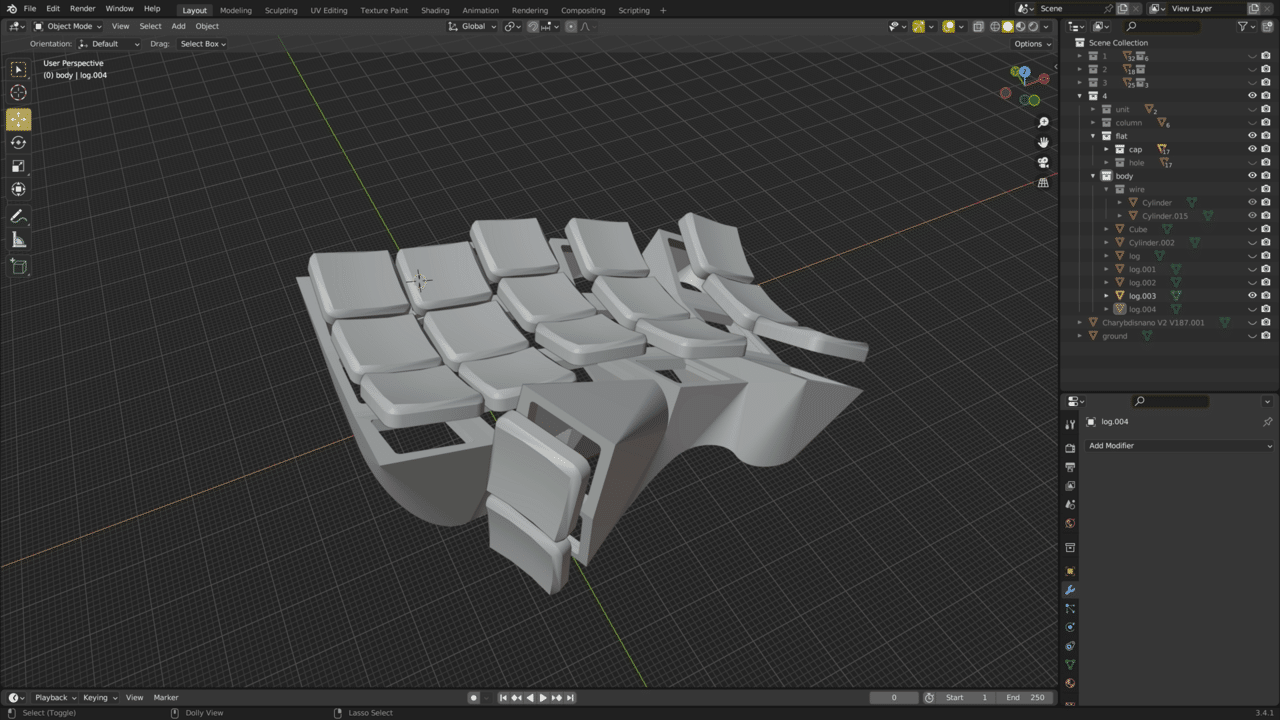Select the Add Cube tool
Screen dimensions: 1280x720
(18, 266)
